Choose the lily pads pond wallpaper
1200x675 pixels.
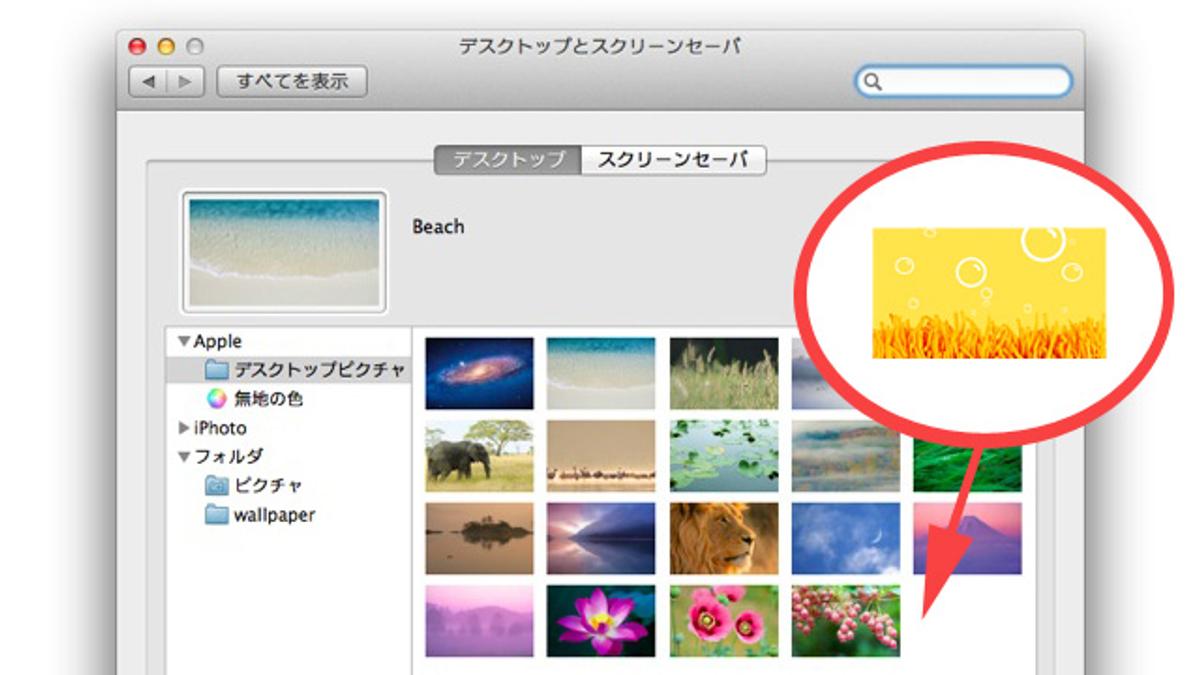[x=723, y=455]
